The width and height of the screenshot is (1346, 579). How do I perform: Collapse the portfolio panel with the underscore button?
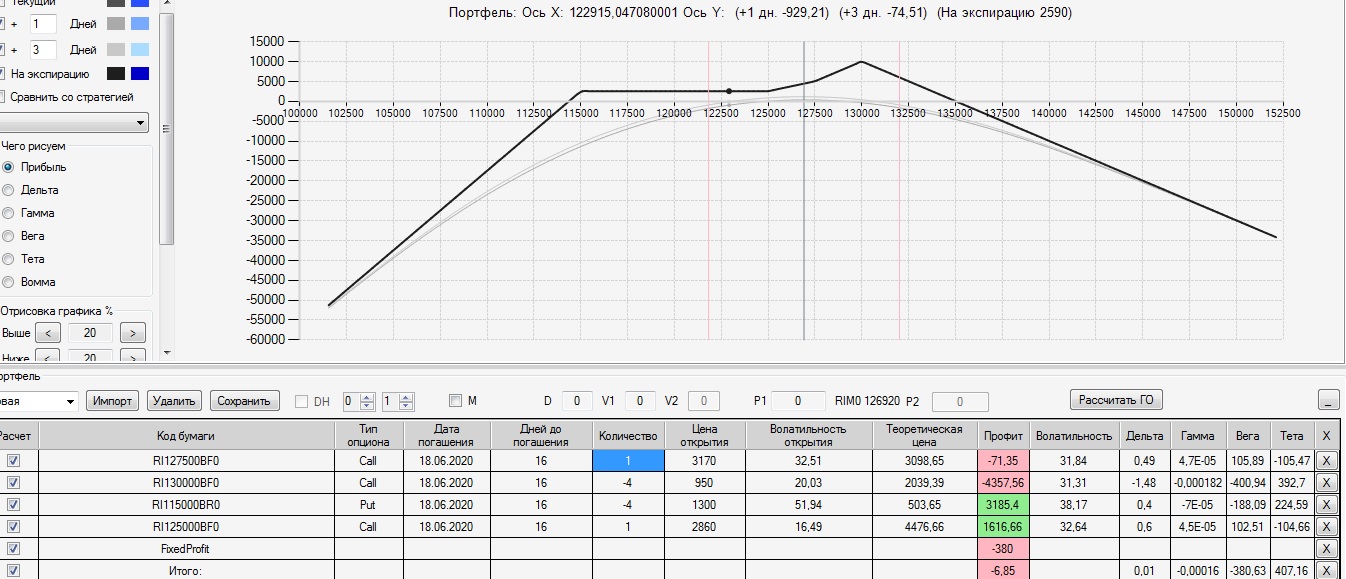point(1328,400)
